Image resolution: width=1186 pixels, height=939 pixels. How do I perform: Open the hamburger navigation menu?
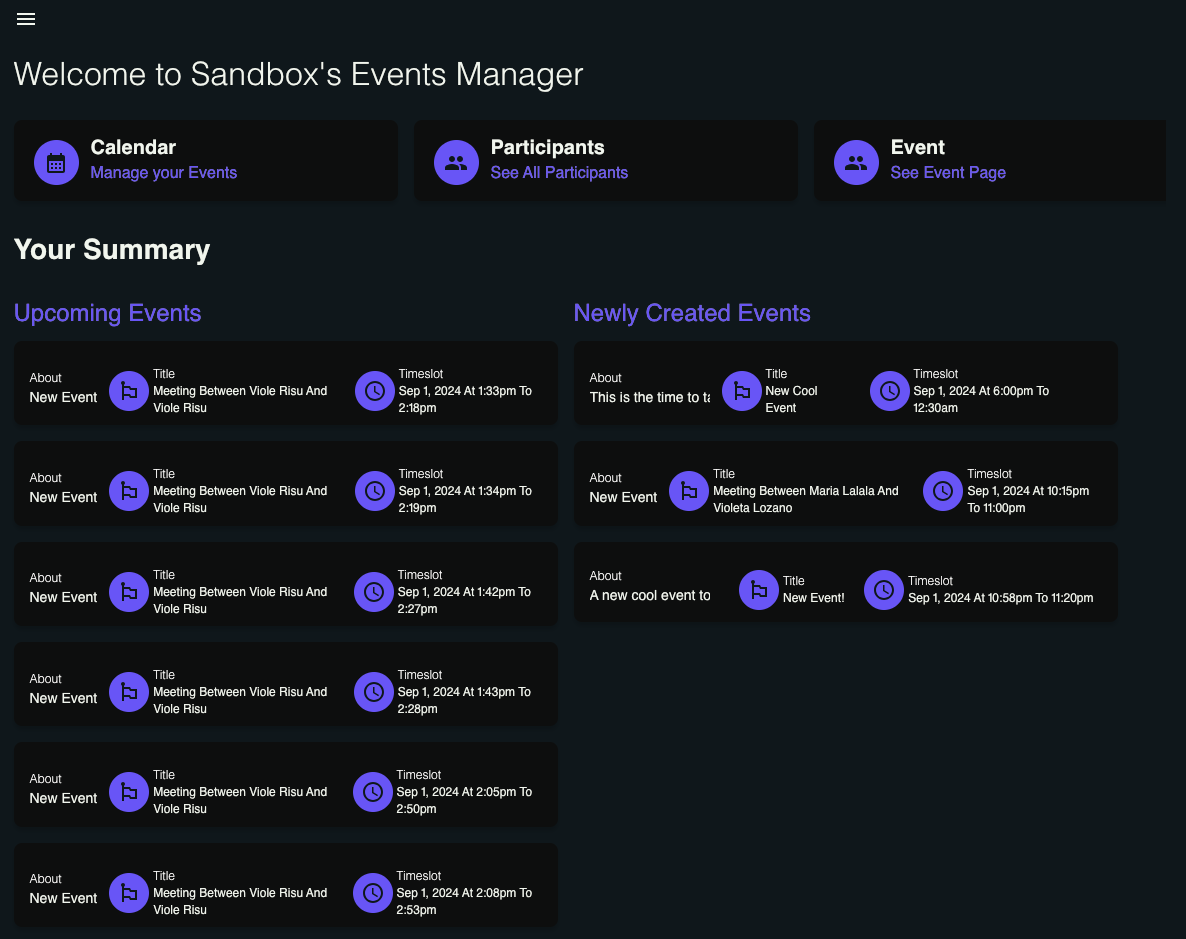26,20
